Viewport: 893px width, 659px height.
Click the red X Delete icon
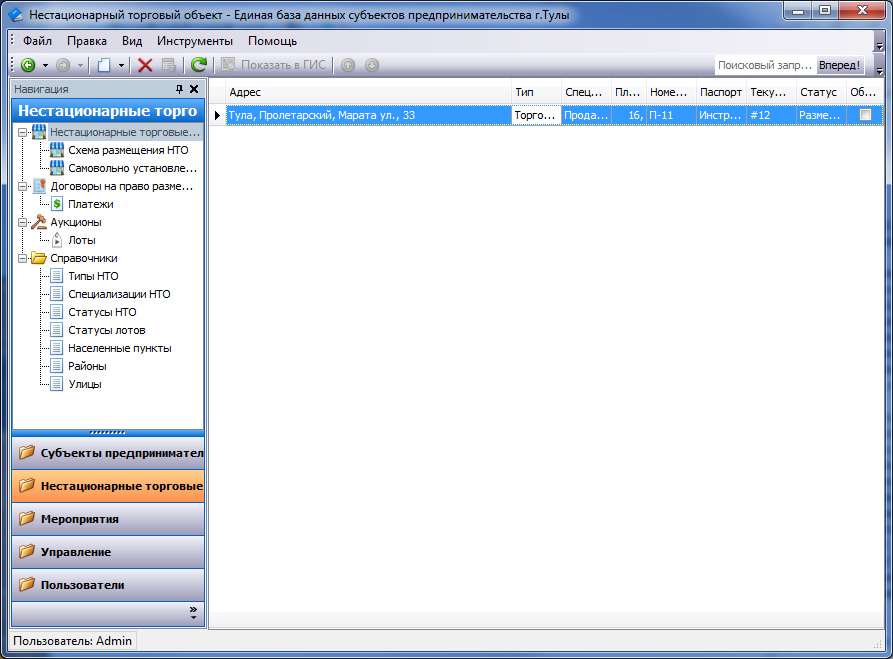[145, 65]
